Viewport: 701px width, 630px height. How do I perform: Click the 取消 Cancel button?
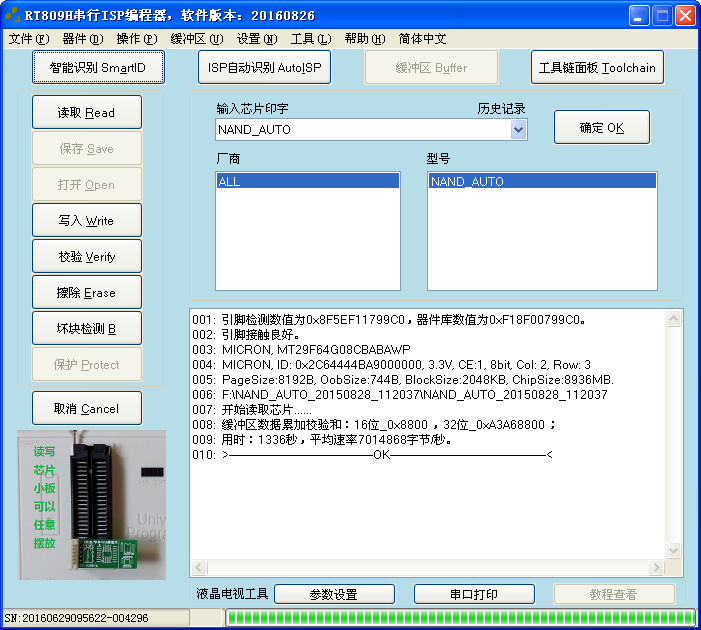point(87,408)
